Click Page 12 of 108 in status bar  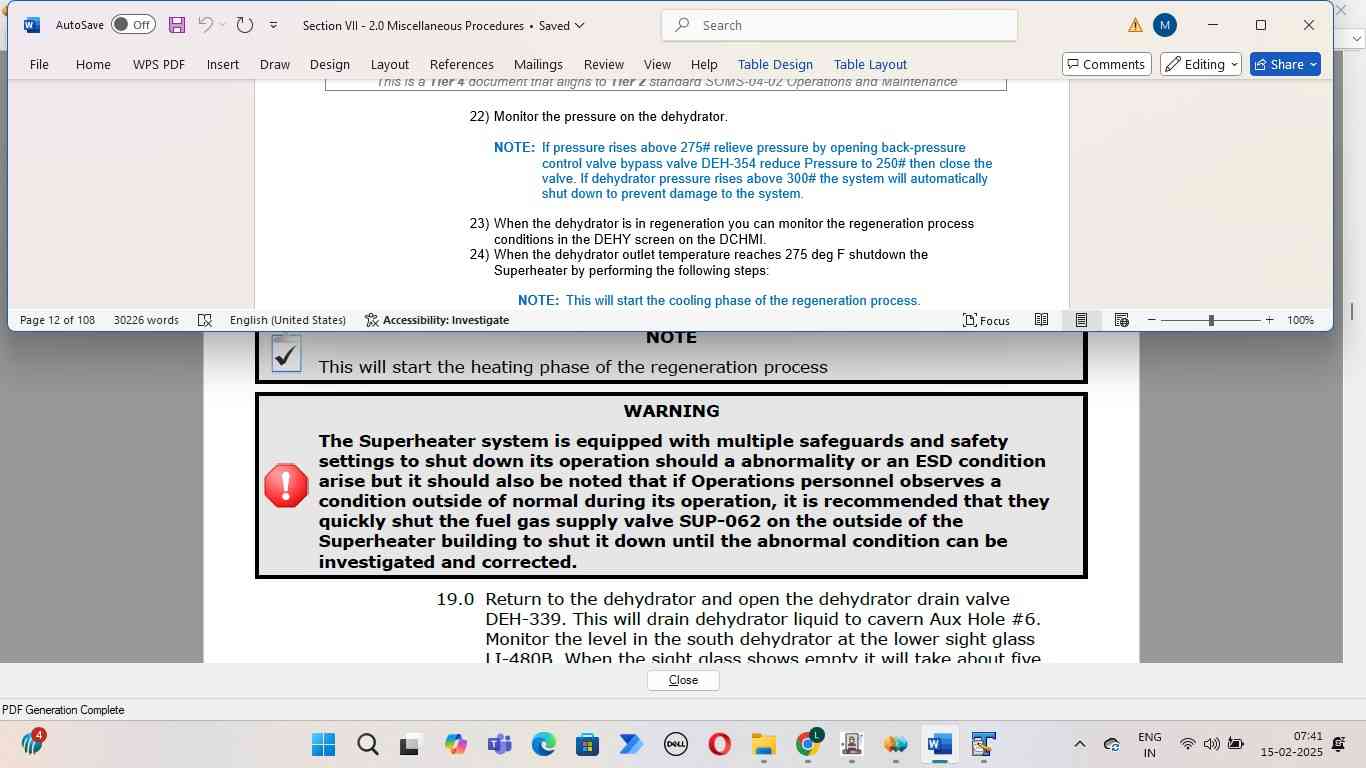[57, 320]
